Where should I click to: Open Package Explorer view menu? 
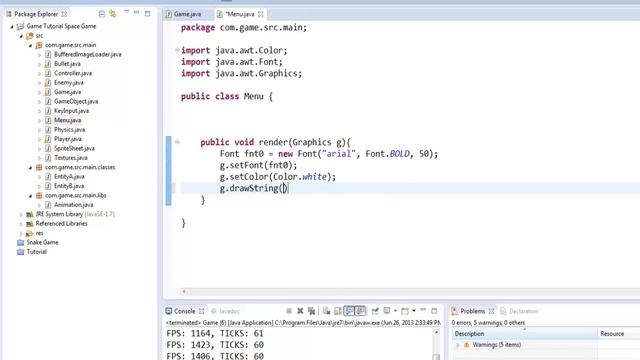pyautogui.click(x=127, y=12)
